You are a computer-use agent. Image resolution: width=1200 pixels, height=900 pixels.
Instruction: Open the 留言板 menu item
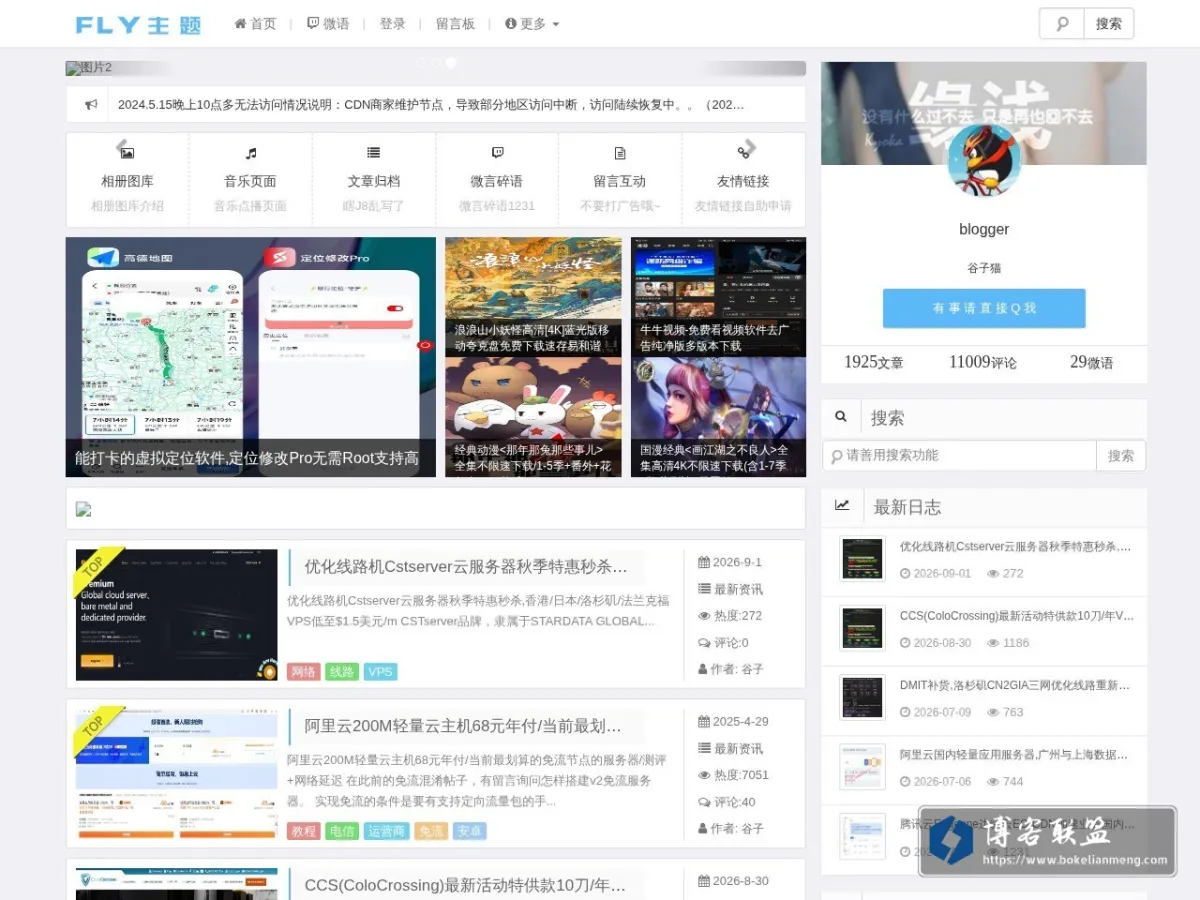(455, 24)
